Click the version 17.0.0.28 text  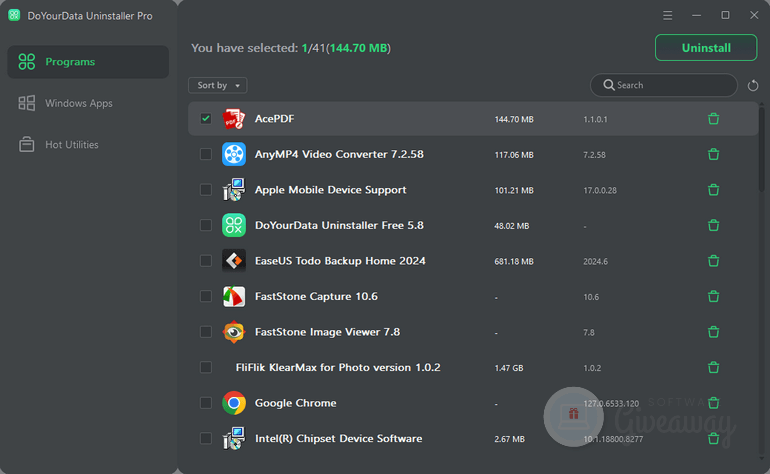coord(600,191)
